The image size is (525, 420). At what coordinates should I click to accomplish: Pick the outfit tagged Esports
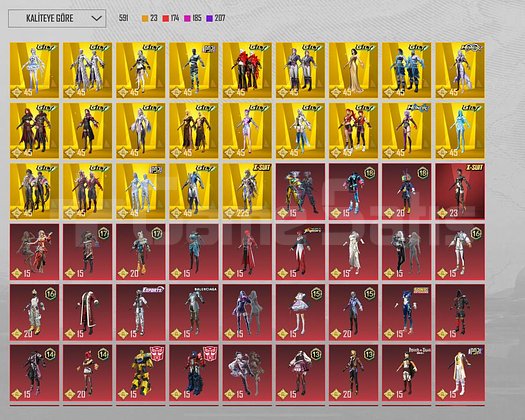coord(141,312)
